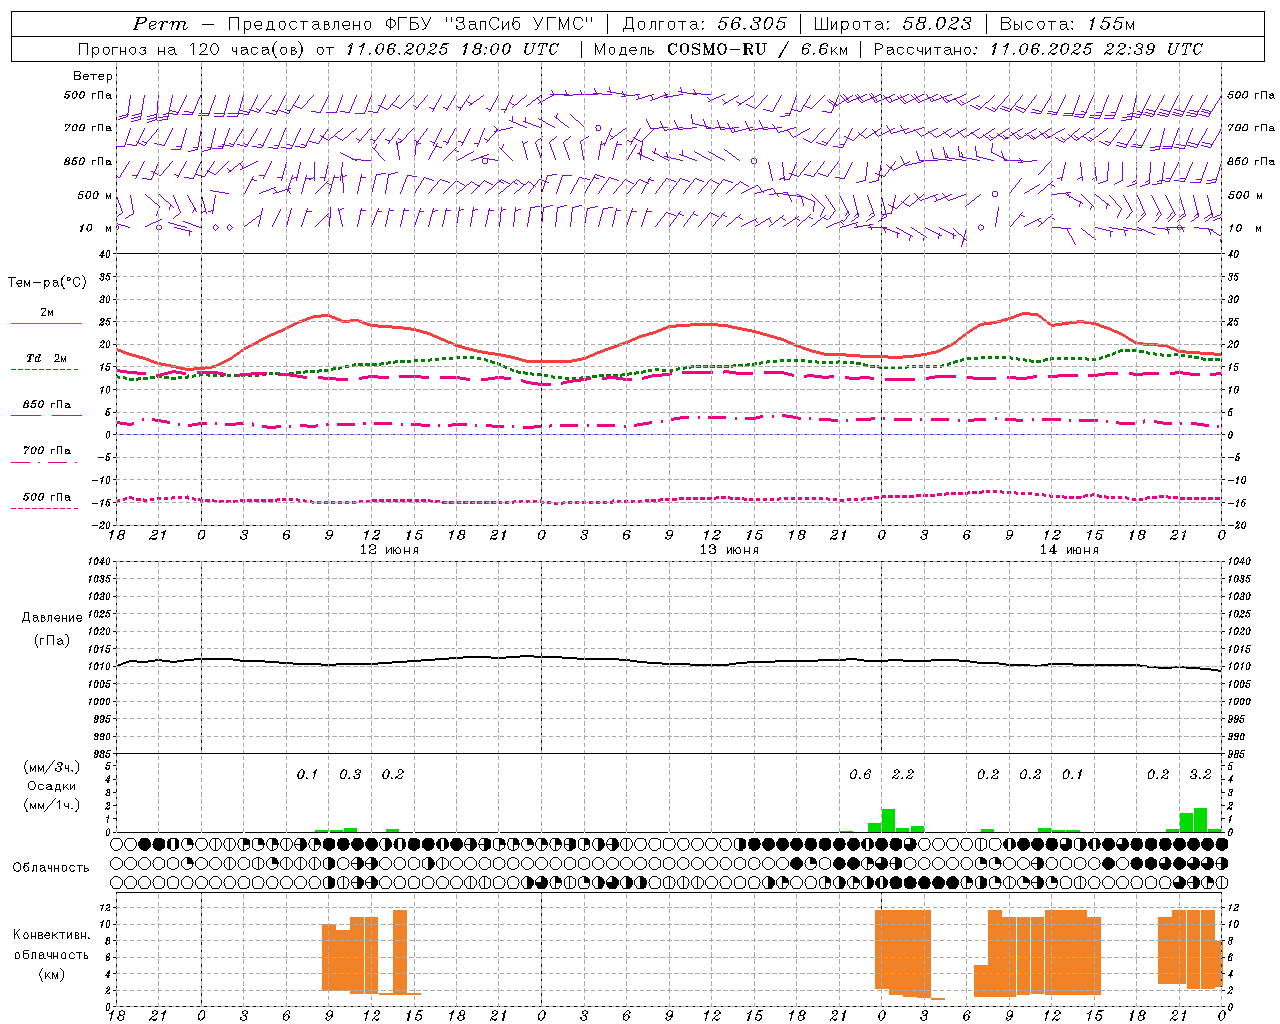The width and height of the screenshot is (1280, 1024).
Task: Click the 3.2 precipitation amount
Action: 1201,775
